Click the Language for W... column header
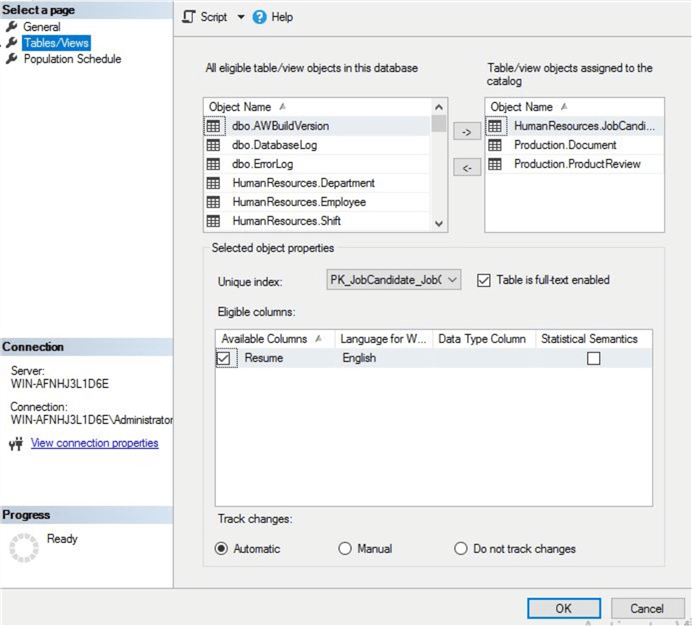Image resolution: width=692 pixels, height=626 pixels. coord(384,339)
